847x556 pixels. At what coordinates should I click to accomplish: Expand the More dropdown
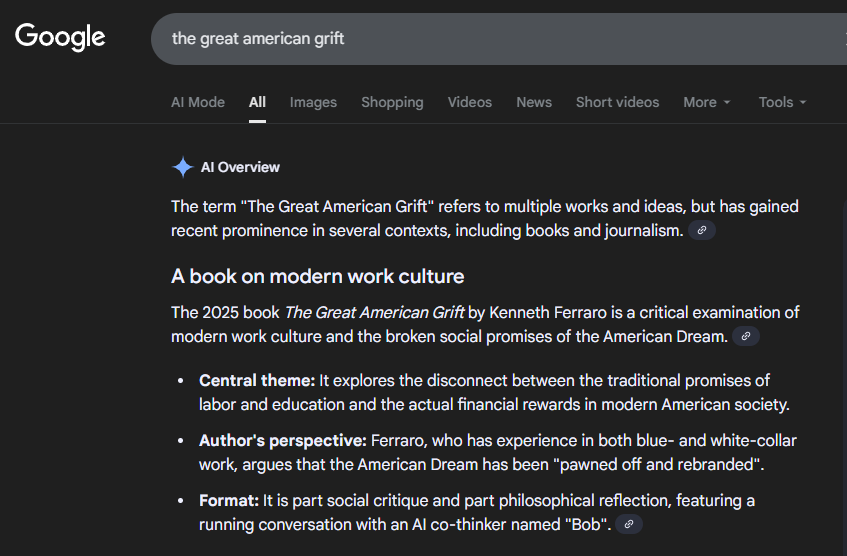point(707,102)
